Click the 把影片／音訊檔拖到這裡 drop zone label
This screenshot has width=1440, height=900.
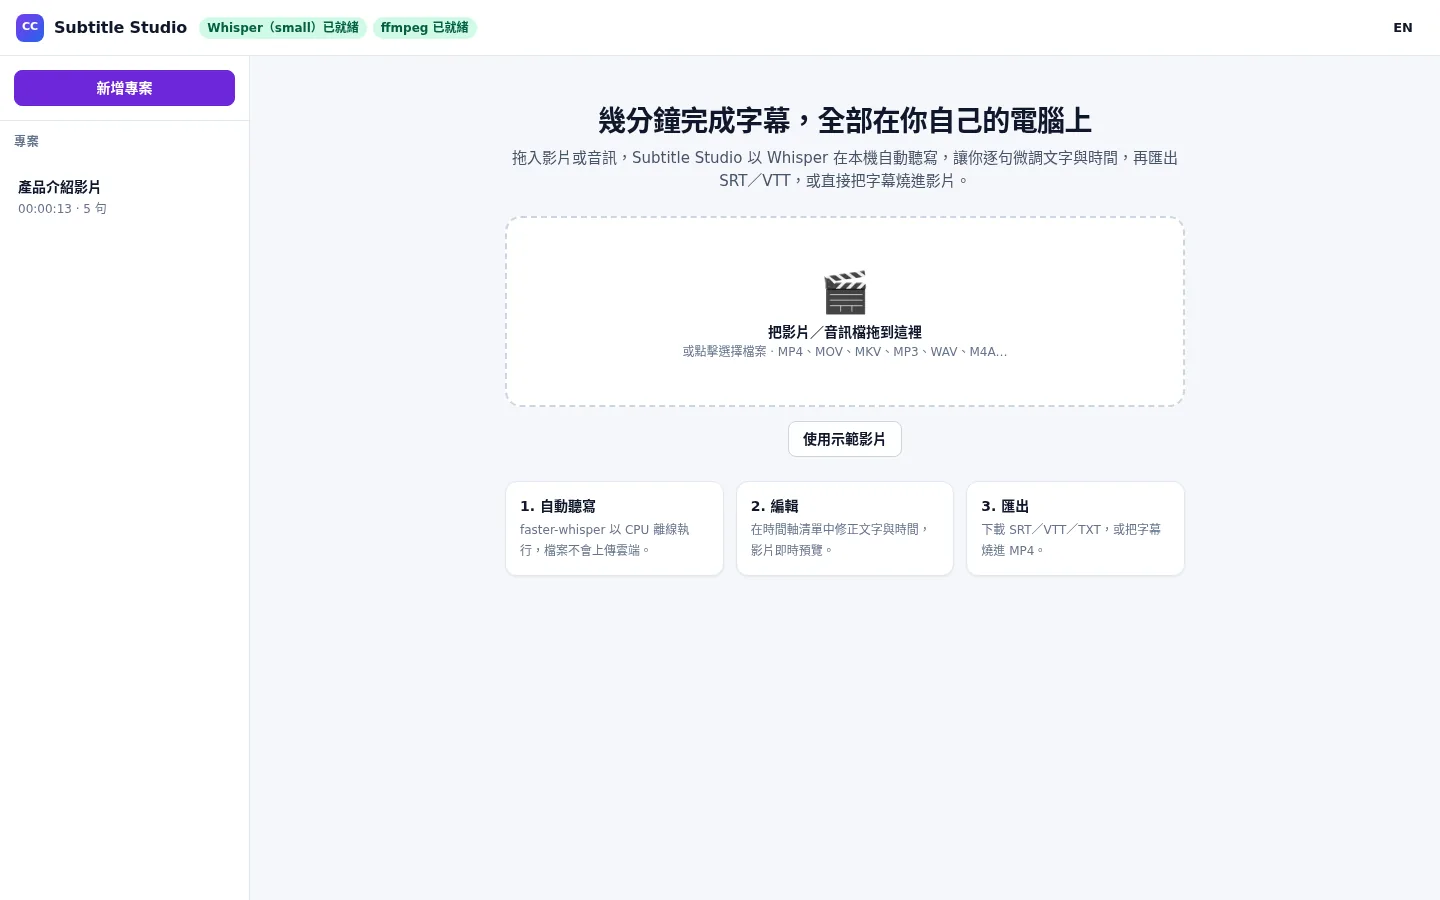coord(845,332)
